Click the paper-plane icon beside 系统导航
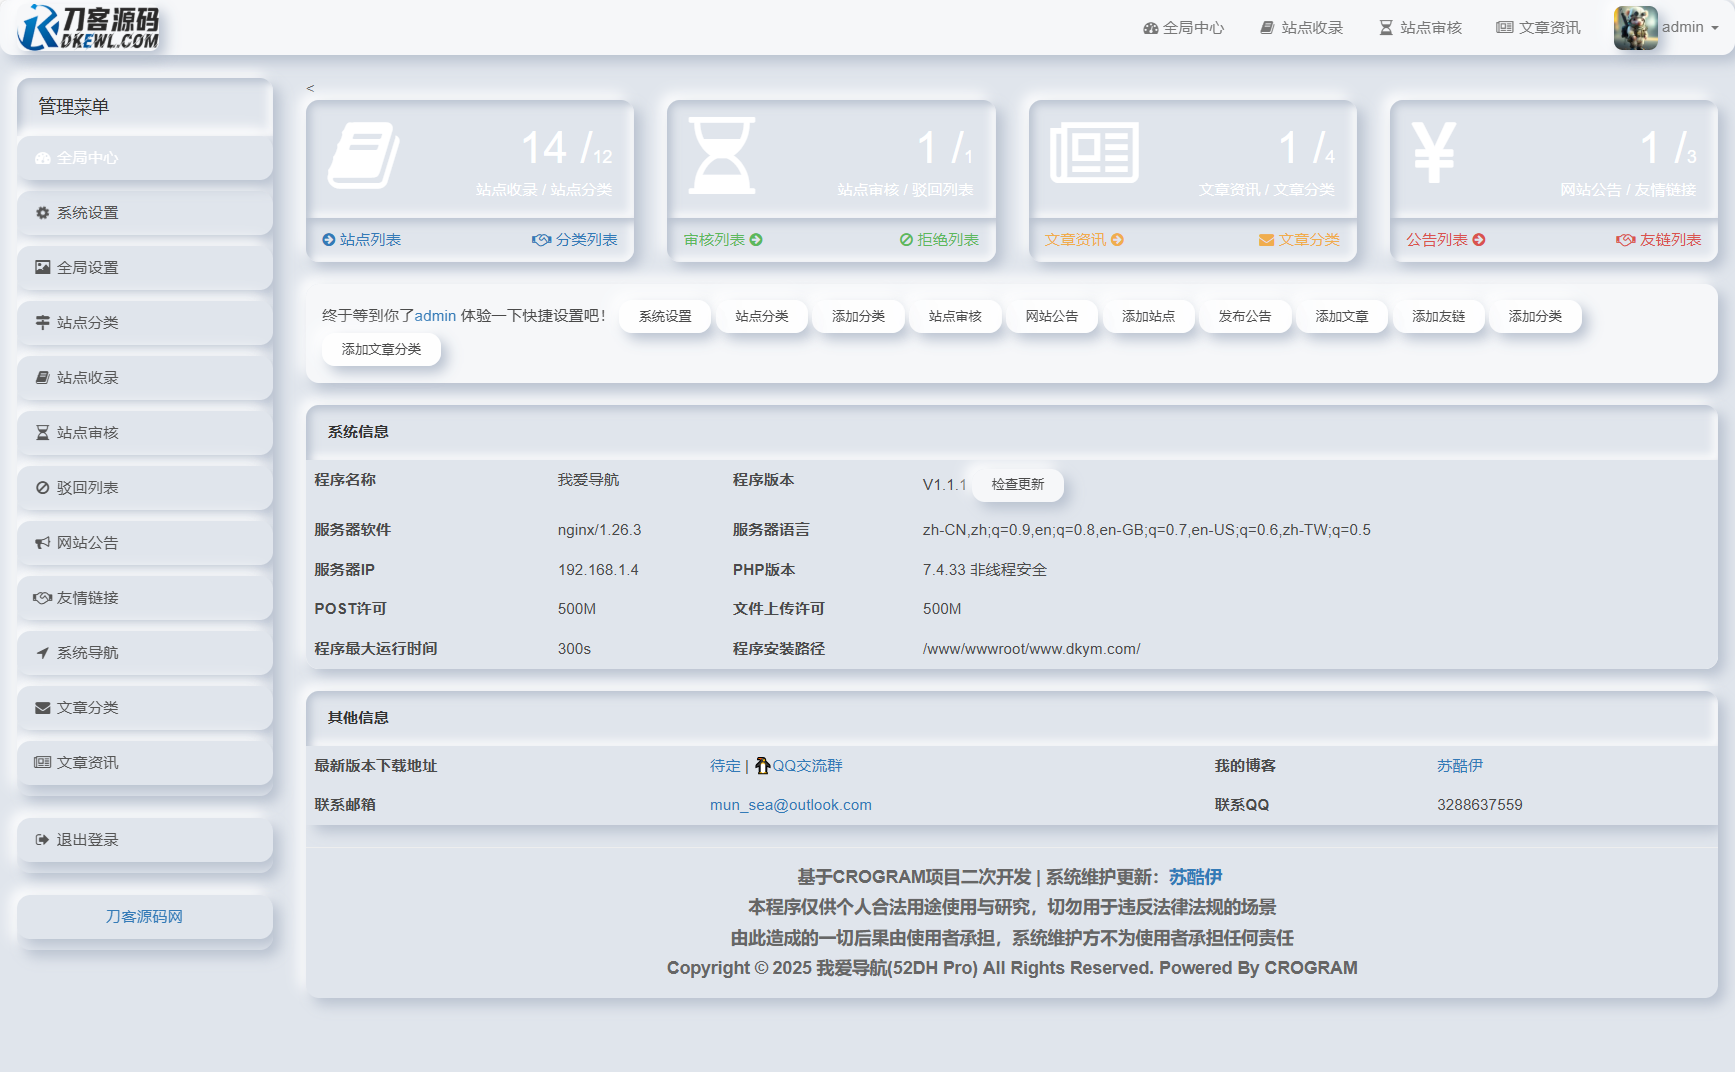Viewport: 1735px width, 1072px height. click(41, 652)
